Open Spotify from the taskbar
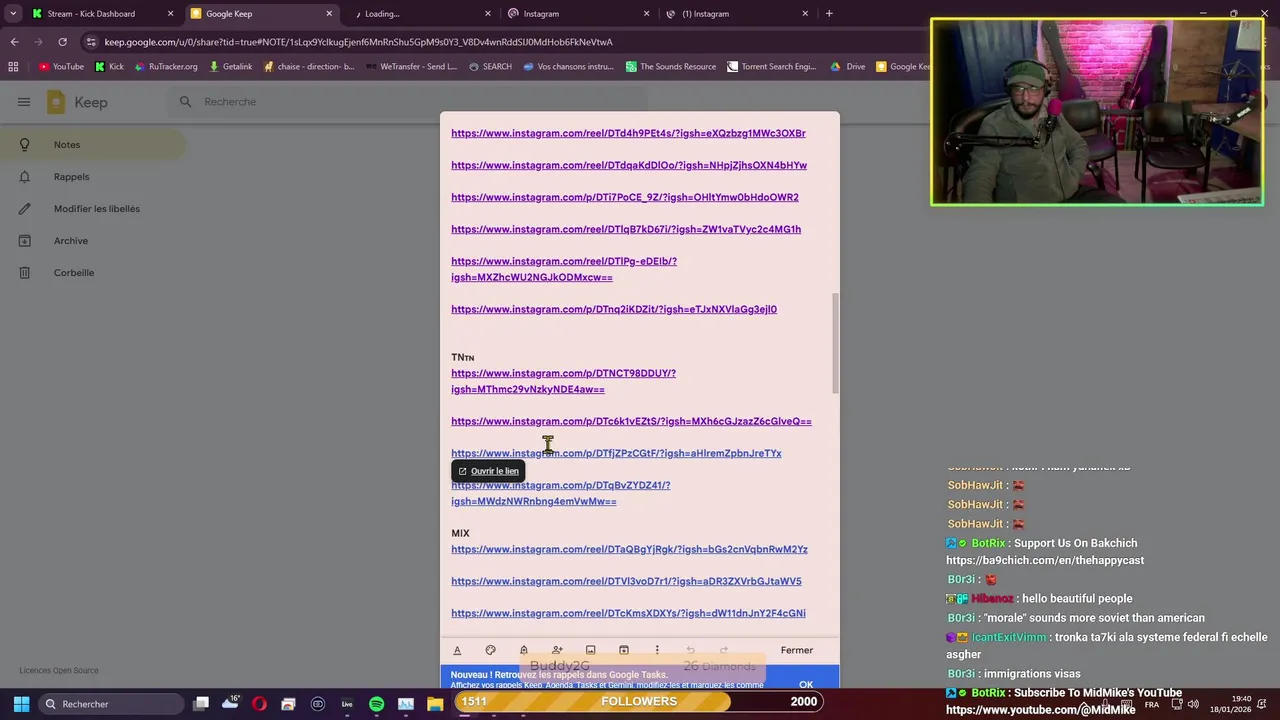The width and height of the screenshot is (1280, 720). pyautogui.click(x=376, y=704)
